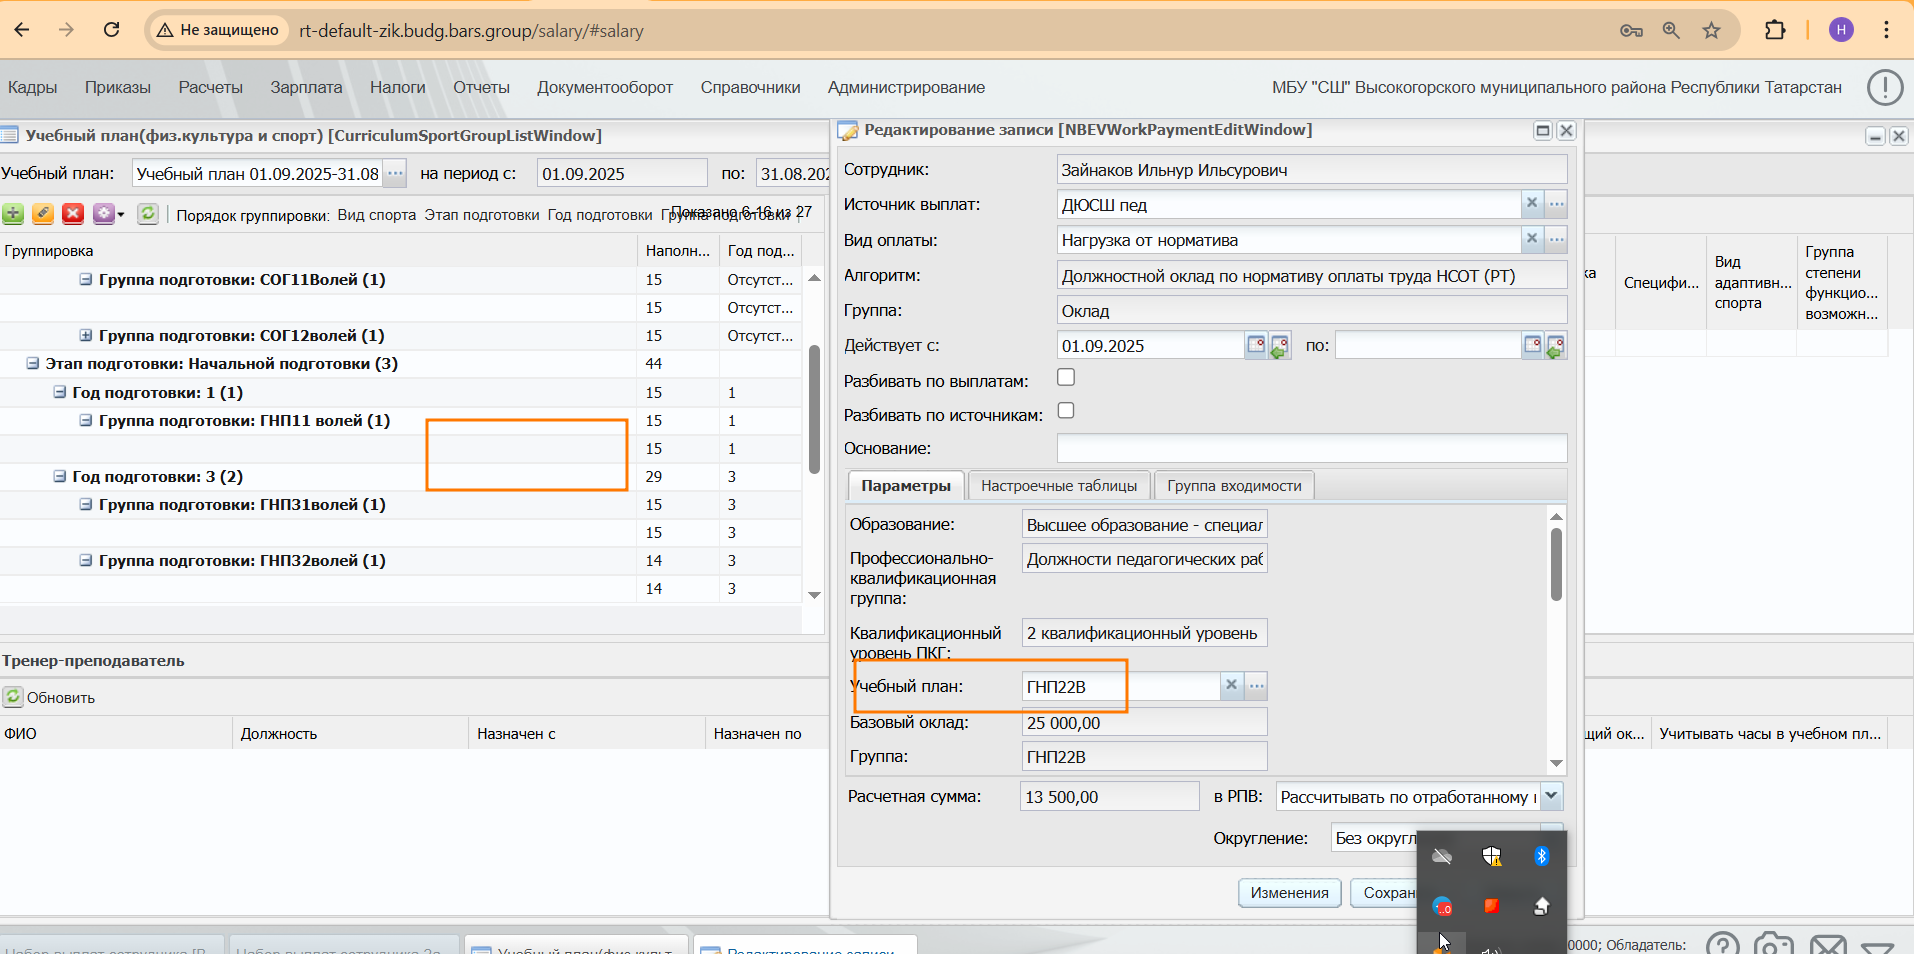Click green arrow icon next to 01.09.2025
The image size is (1914, 954).
[1280, 346]
